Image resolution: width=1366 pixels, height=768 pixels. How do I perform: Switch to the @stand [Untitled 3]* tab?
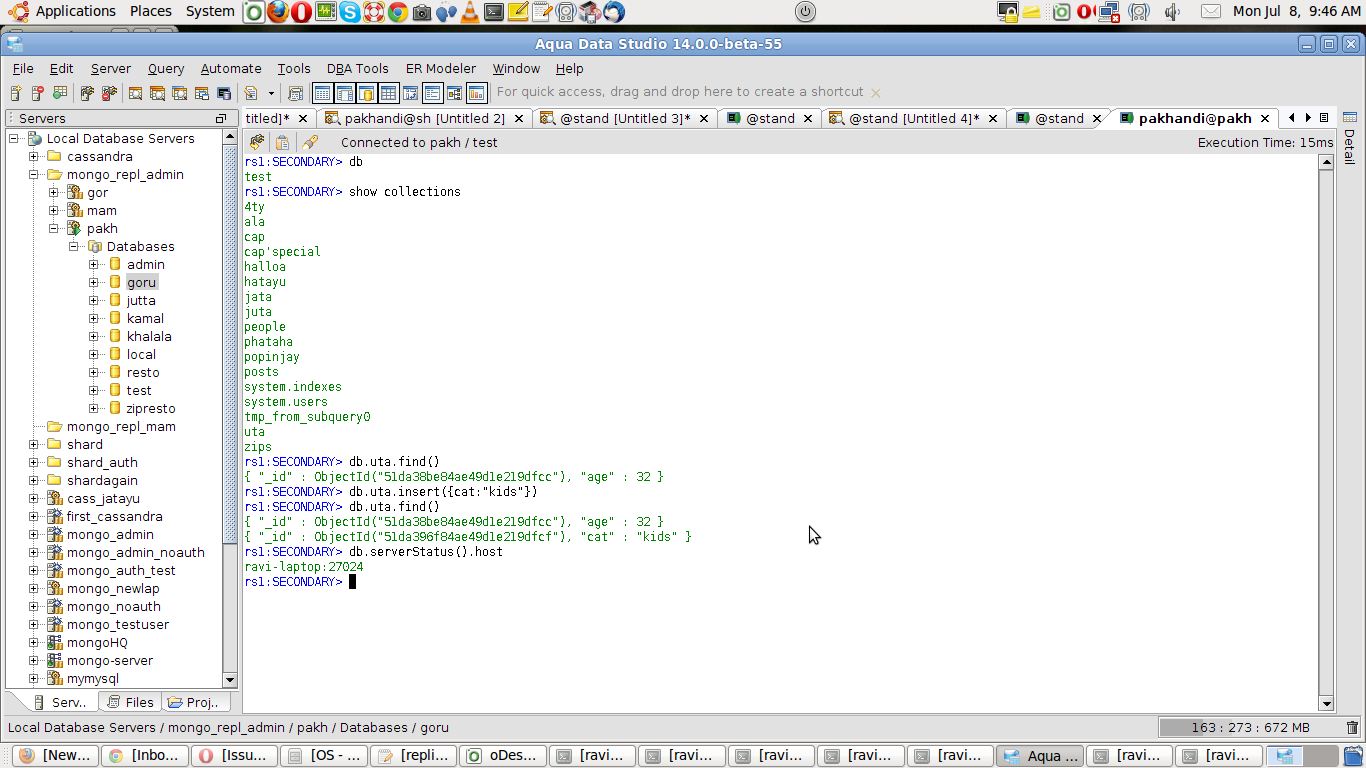pyautogui.click(x=624, y=118)
